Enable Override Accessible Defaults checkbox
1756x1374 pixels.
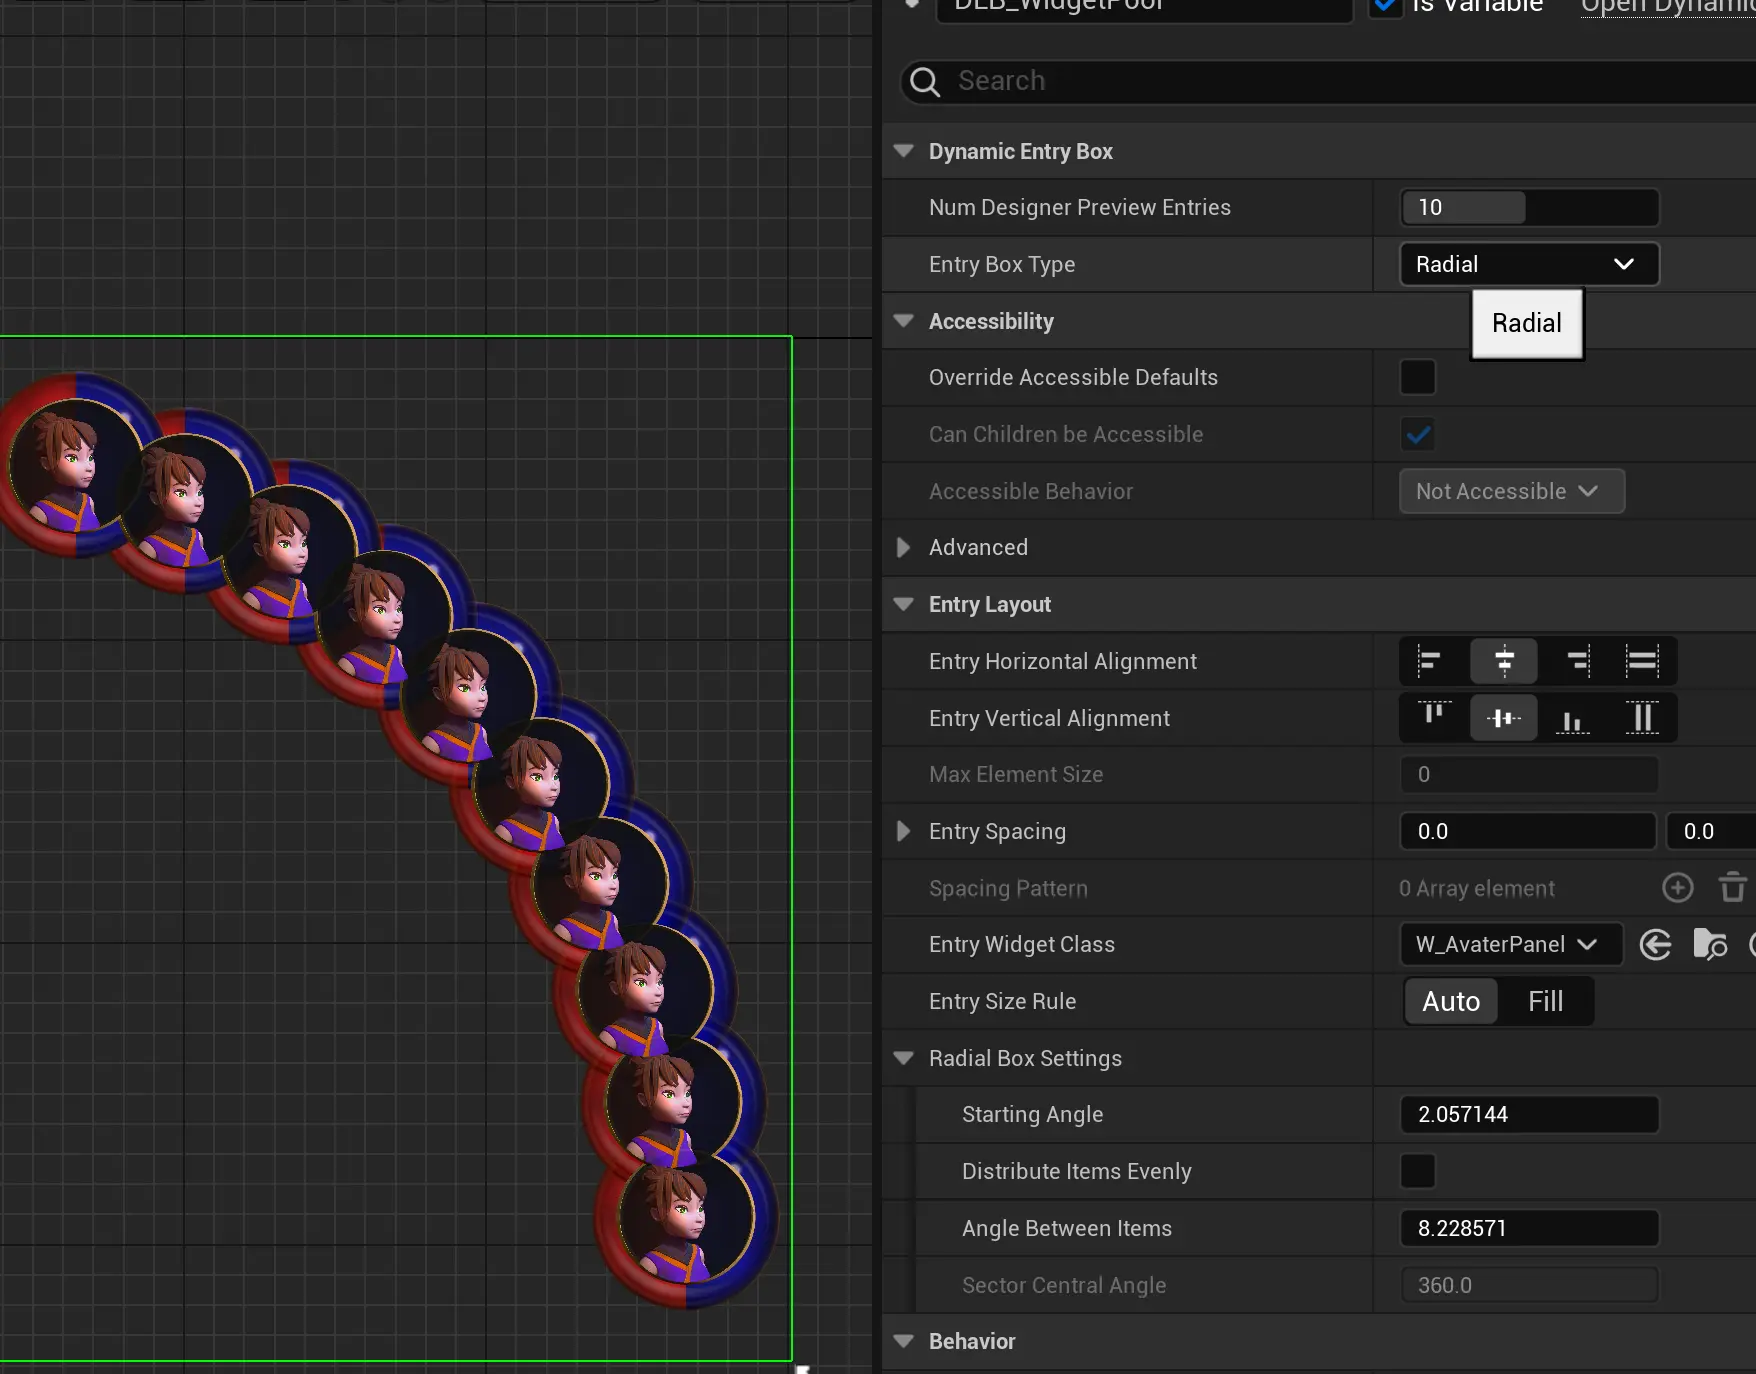(x=1417, y=378)
